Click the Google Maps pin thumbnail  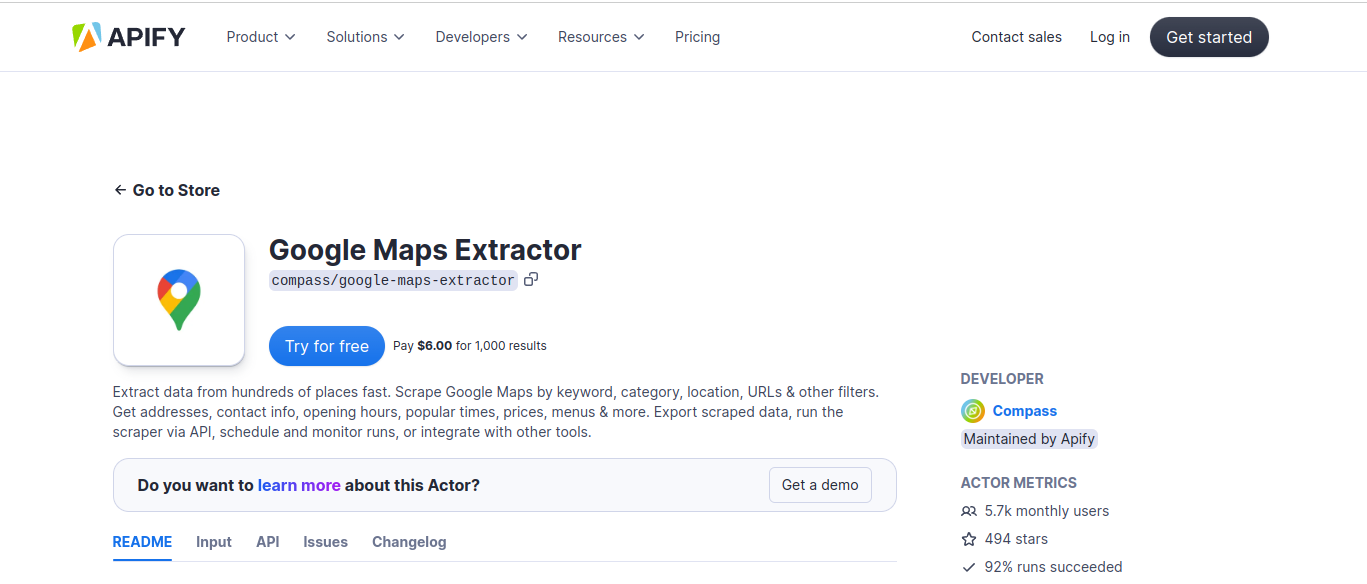coord(179,300)
